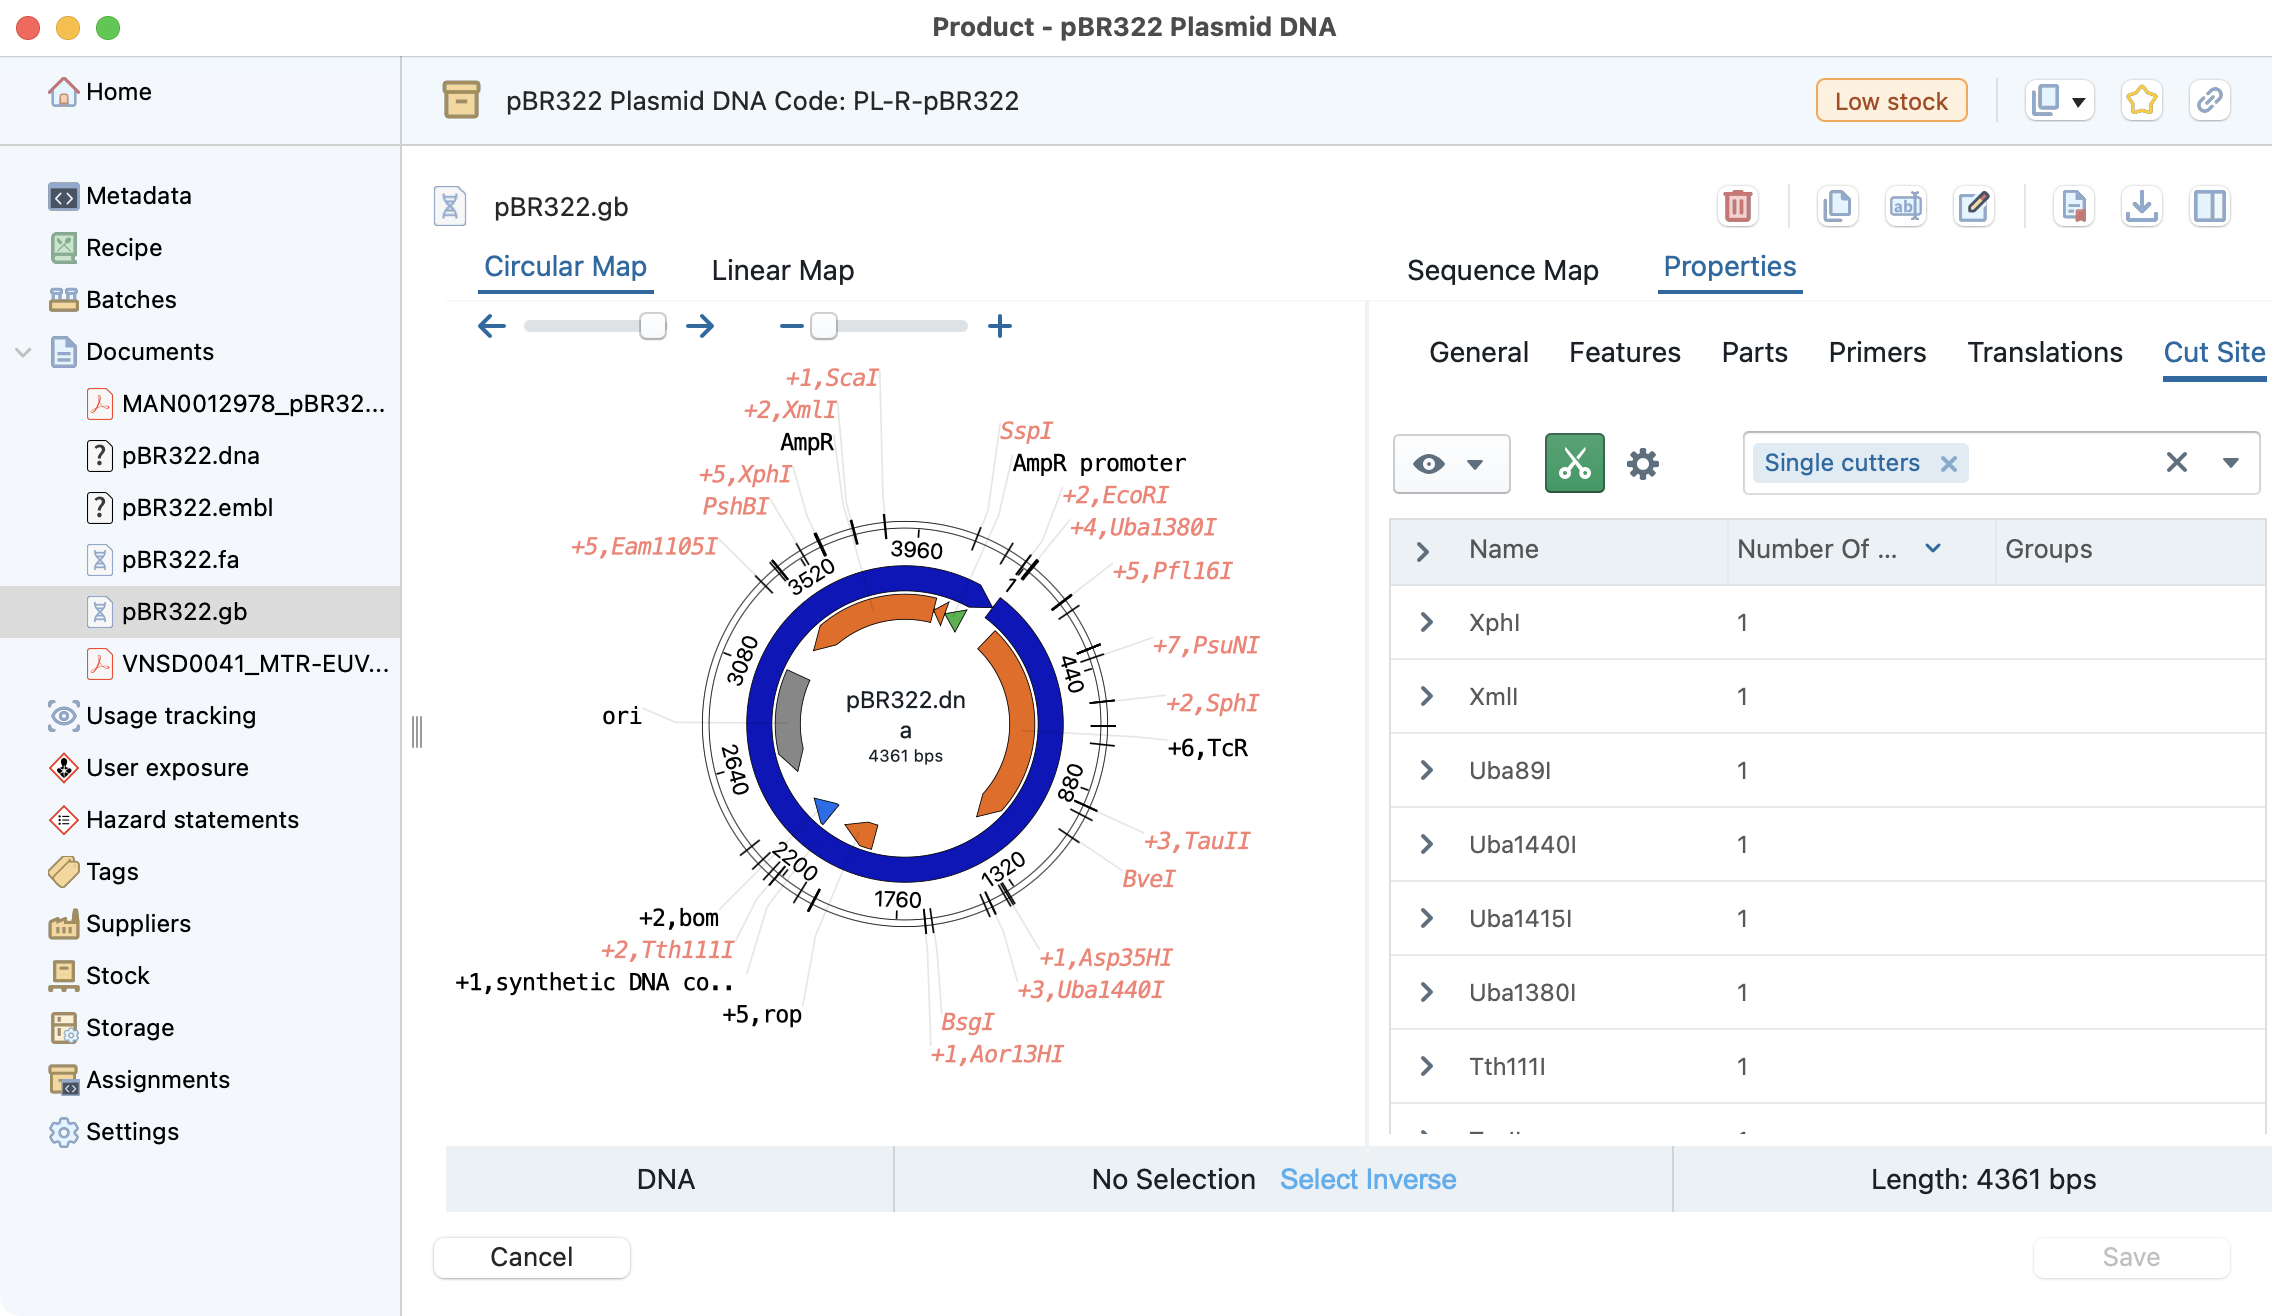2272x1316 pixels.
Task: Toggle the split view panel icon
Action: [x=2209, y=206]
